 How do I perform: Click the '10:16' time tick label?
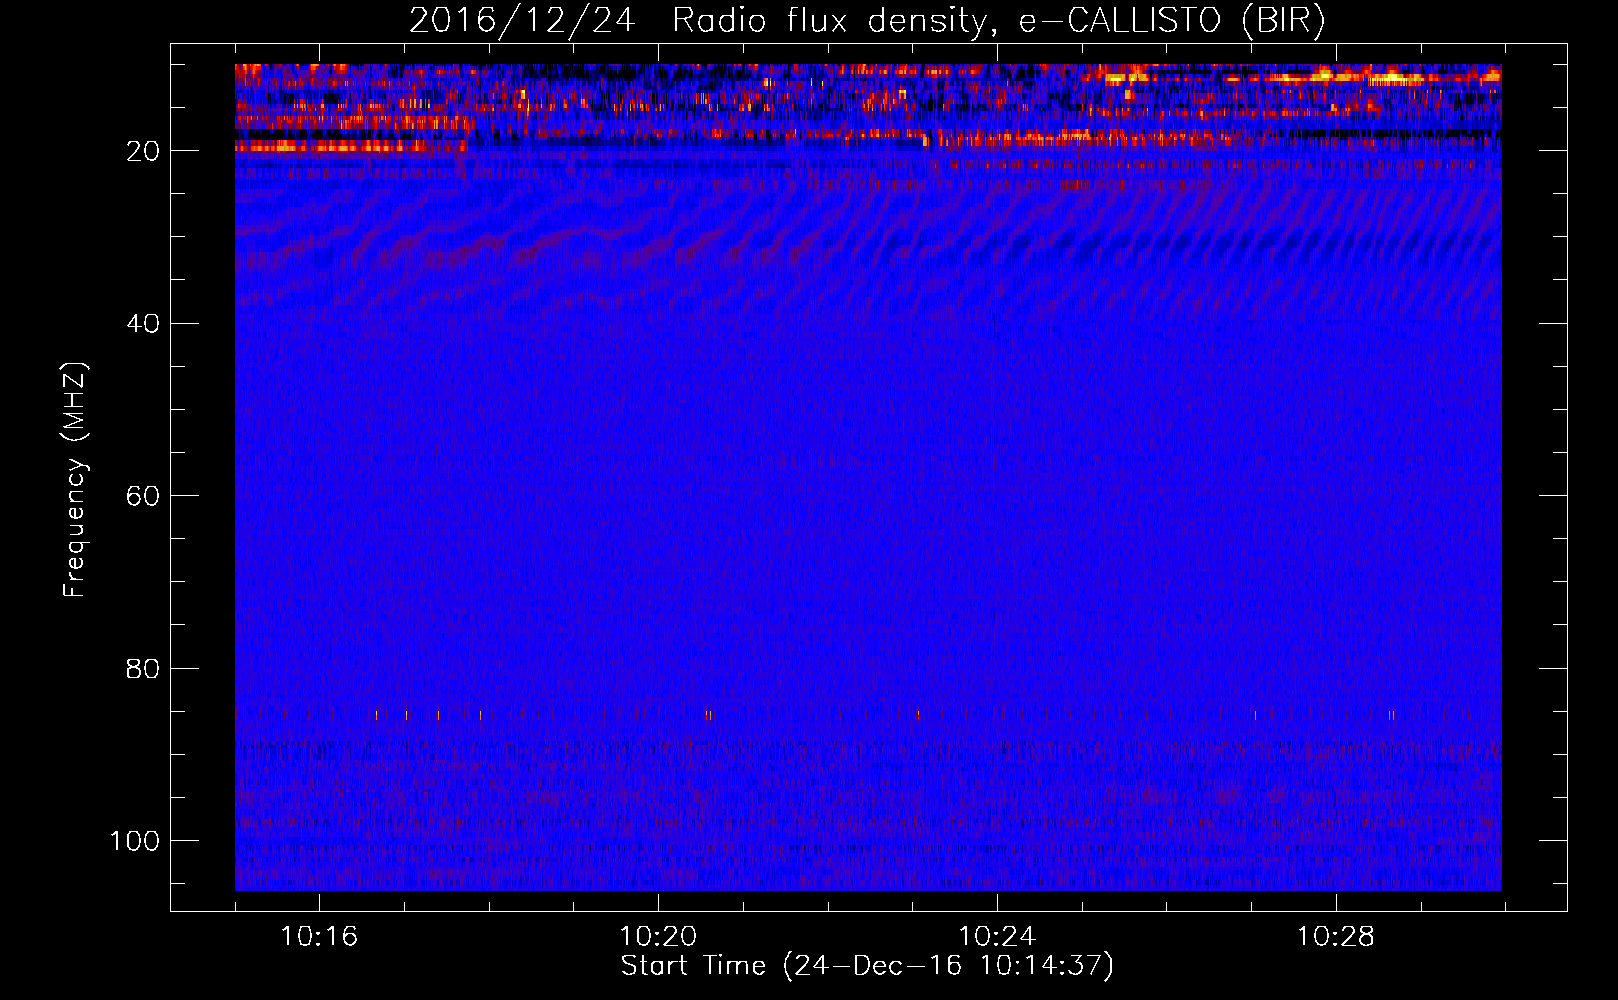(319, 937)
